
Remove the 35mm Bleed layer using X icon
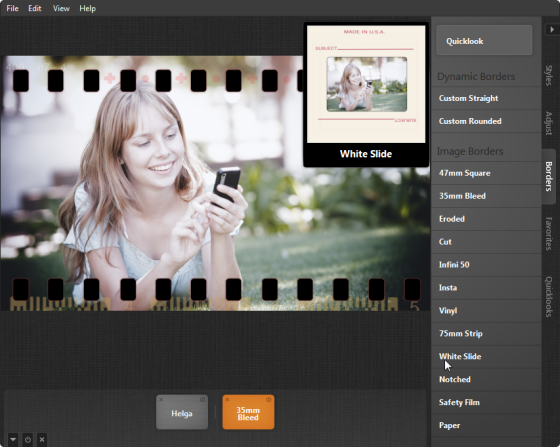pos(228,400)
